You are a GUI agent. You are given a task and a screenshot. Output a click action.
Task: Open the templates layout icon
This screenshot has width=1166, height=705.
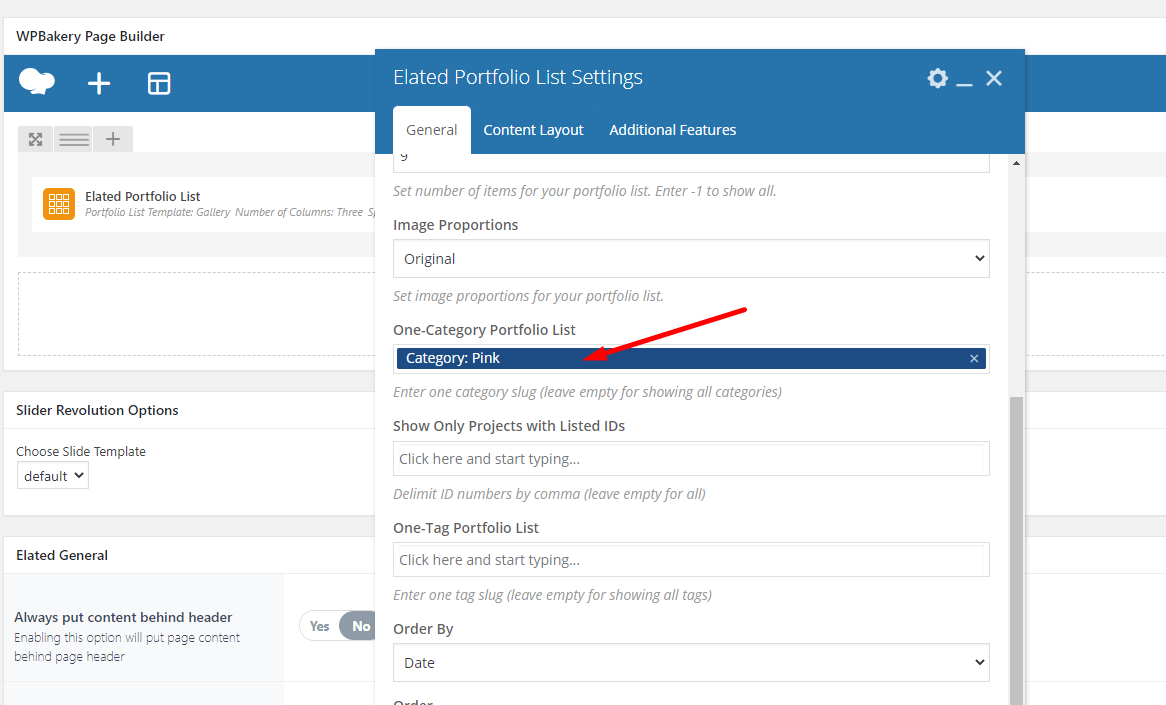click(x=159, y=83)
